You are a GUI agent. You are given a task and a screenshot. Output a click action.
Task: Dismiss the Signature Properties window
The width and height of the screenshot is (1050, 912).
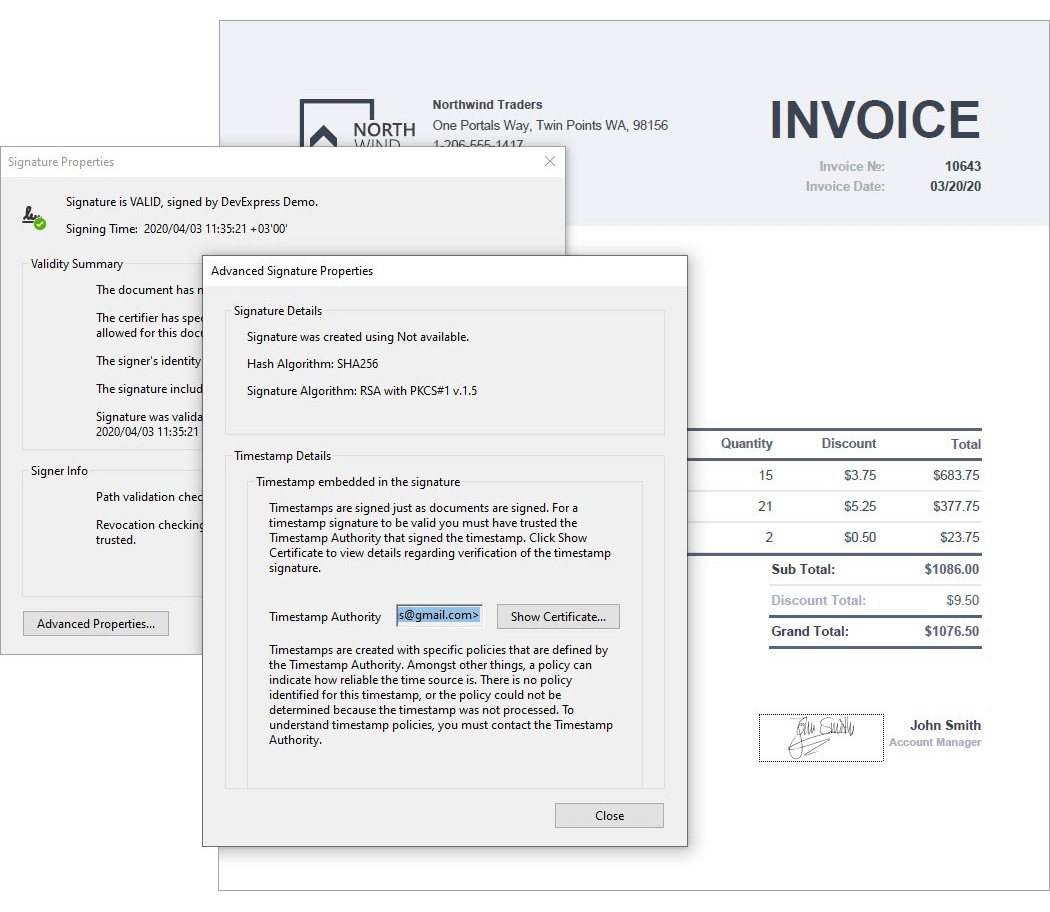pyautogui.click(x=549, y=161)
